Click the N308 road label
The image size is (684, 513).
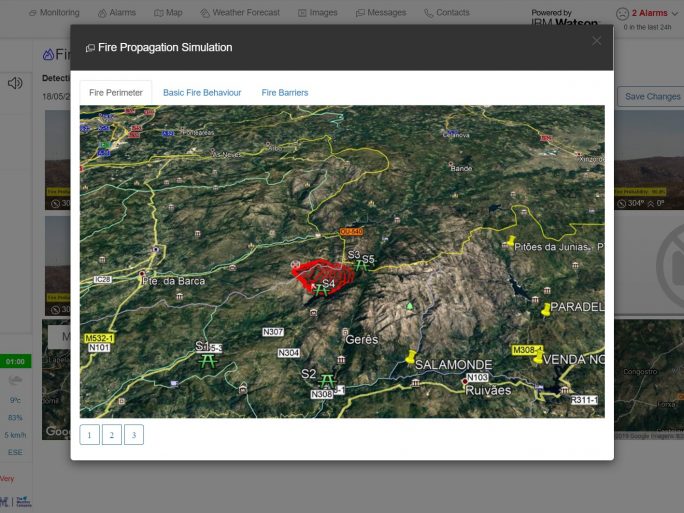321,394
